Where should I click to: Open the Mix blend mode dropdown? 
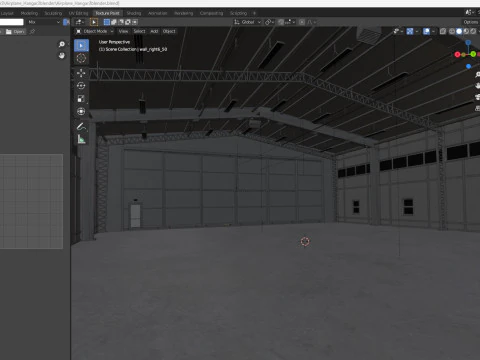pos(44,22)
